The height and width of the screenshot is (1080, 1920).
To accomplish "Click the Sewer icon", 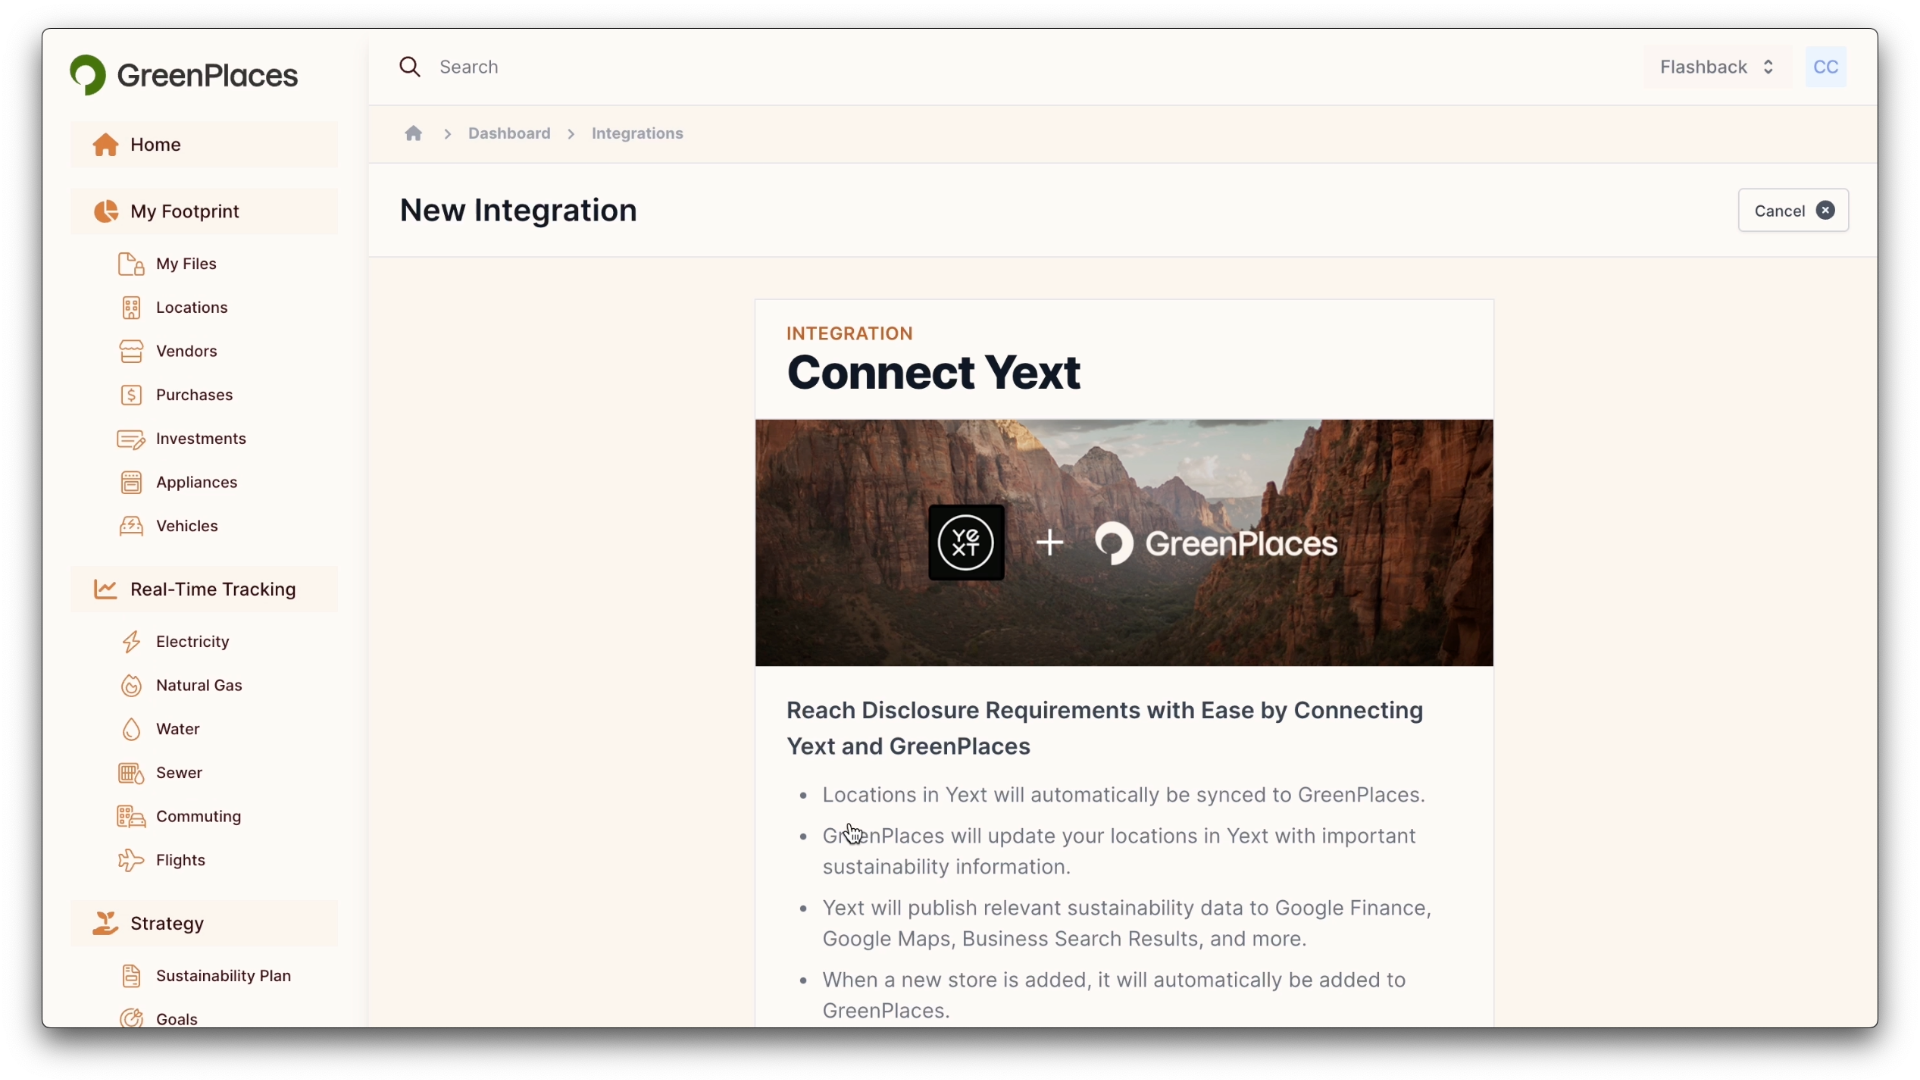I will 131,773.
